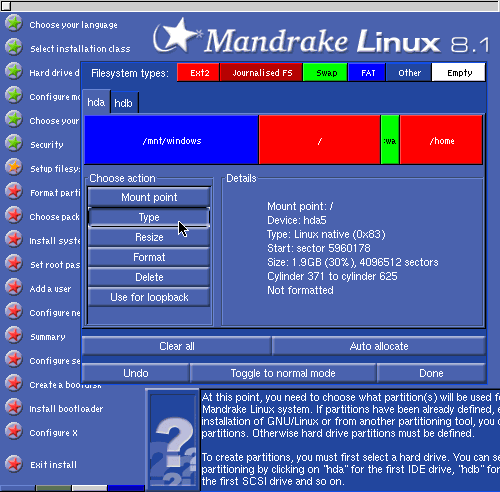The height and width of the screenshot is (492, 500).
Task: Click the red star beside Configure services
Action: (x=14, y=359)
